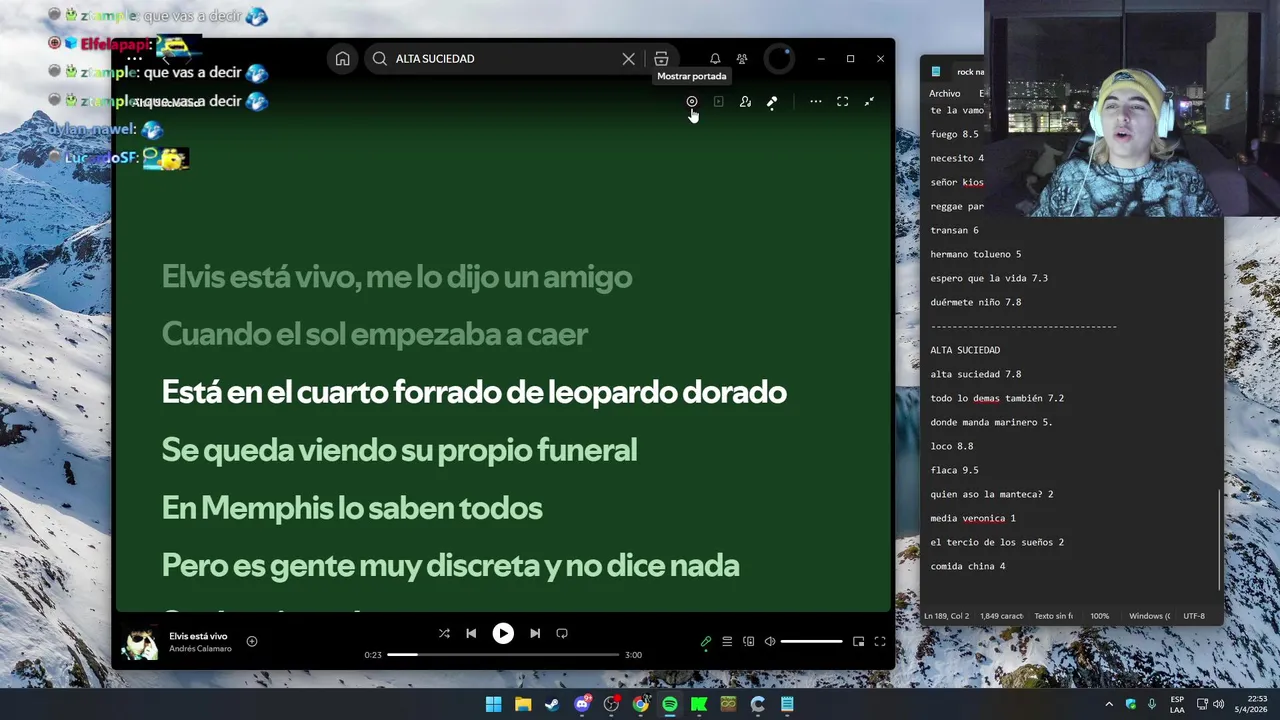Toggle repeat mode
The height and width of the screenshot is (720, 1280).
pyautogui.click(x=562, y=633)
